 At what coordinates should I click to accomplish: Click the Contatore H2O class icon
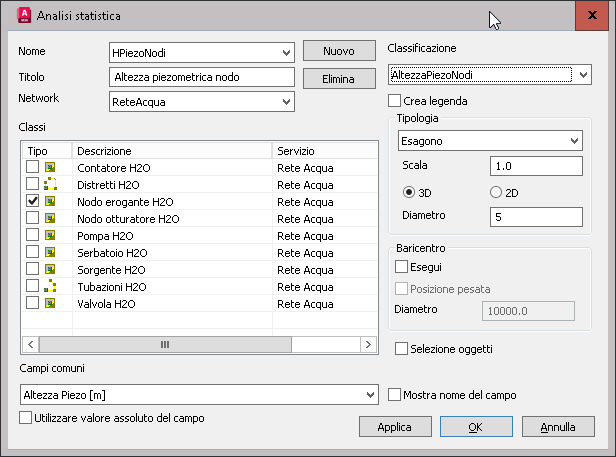[x=49, y=168]
